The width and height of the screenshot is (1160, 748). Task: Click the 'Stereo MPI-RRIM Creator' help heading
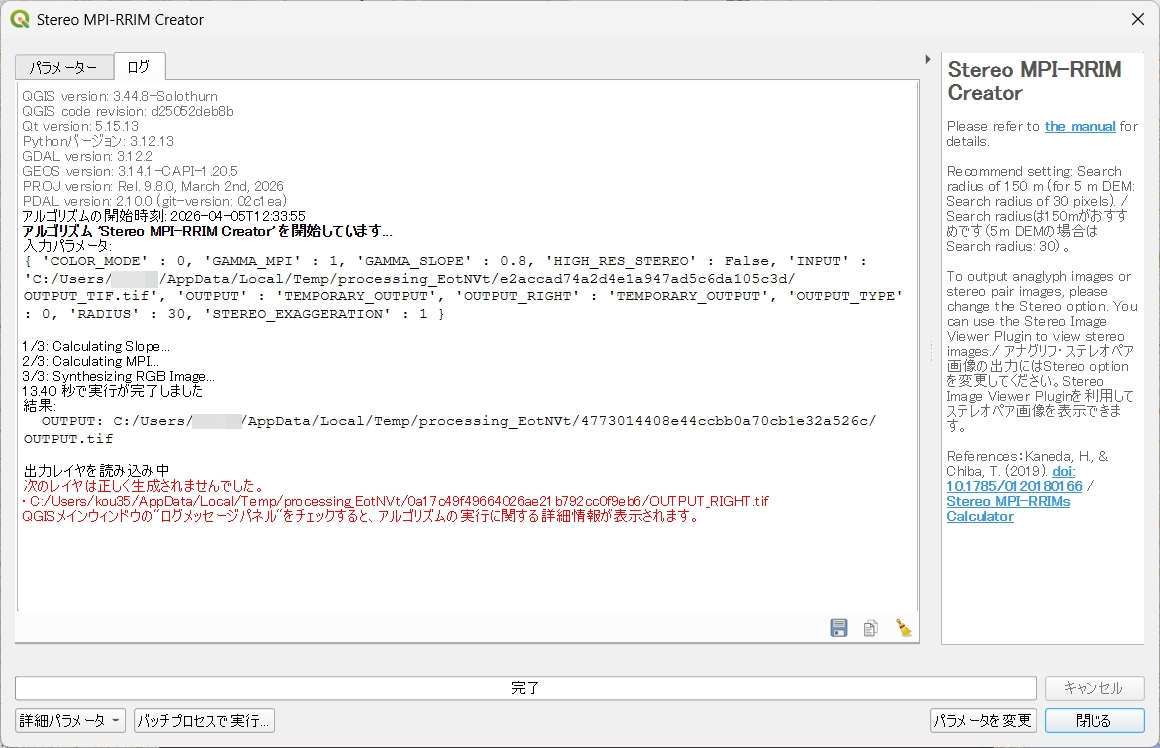pyautogui.click(x=1034, y=81)
